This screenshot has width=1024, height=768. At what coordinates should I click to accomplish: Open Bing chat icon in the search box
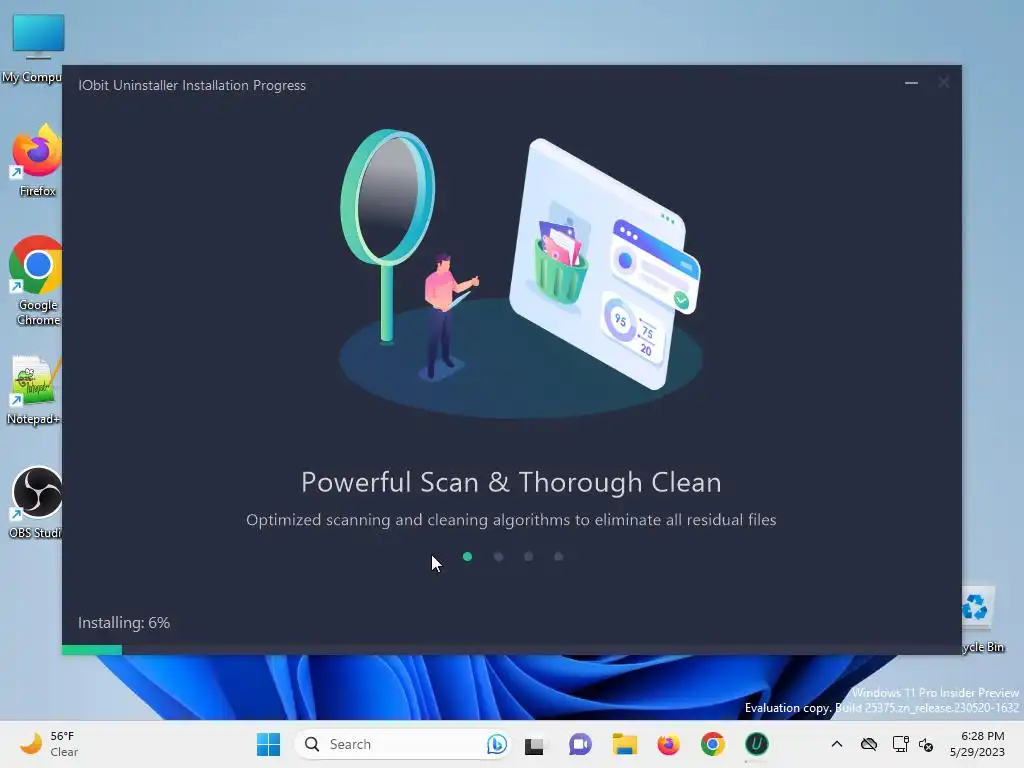496,744
